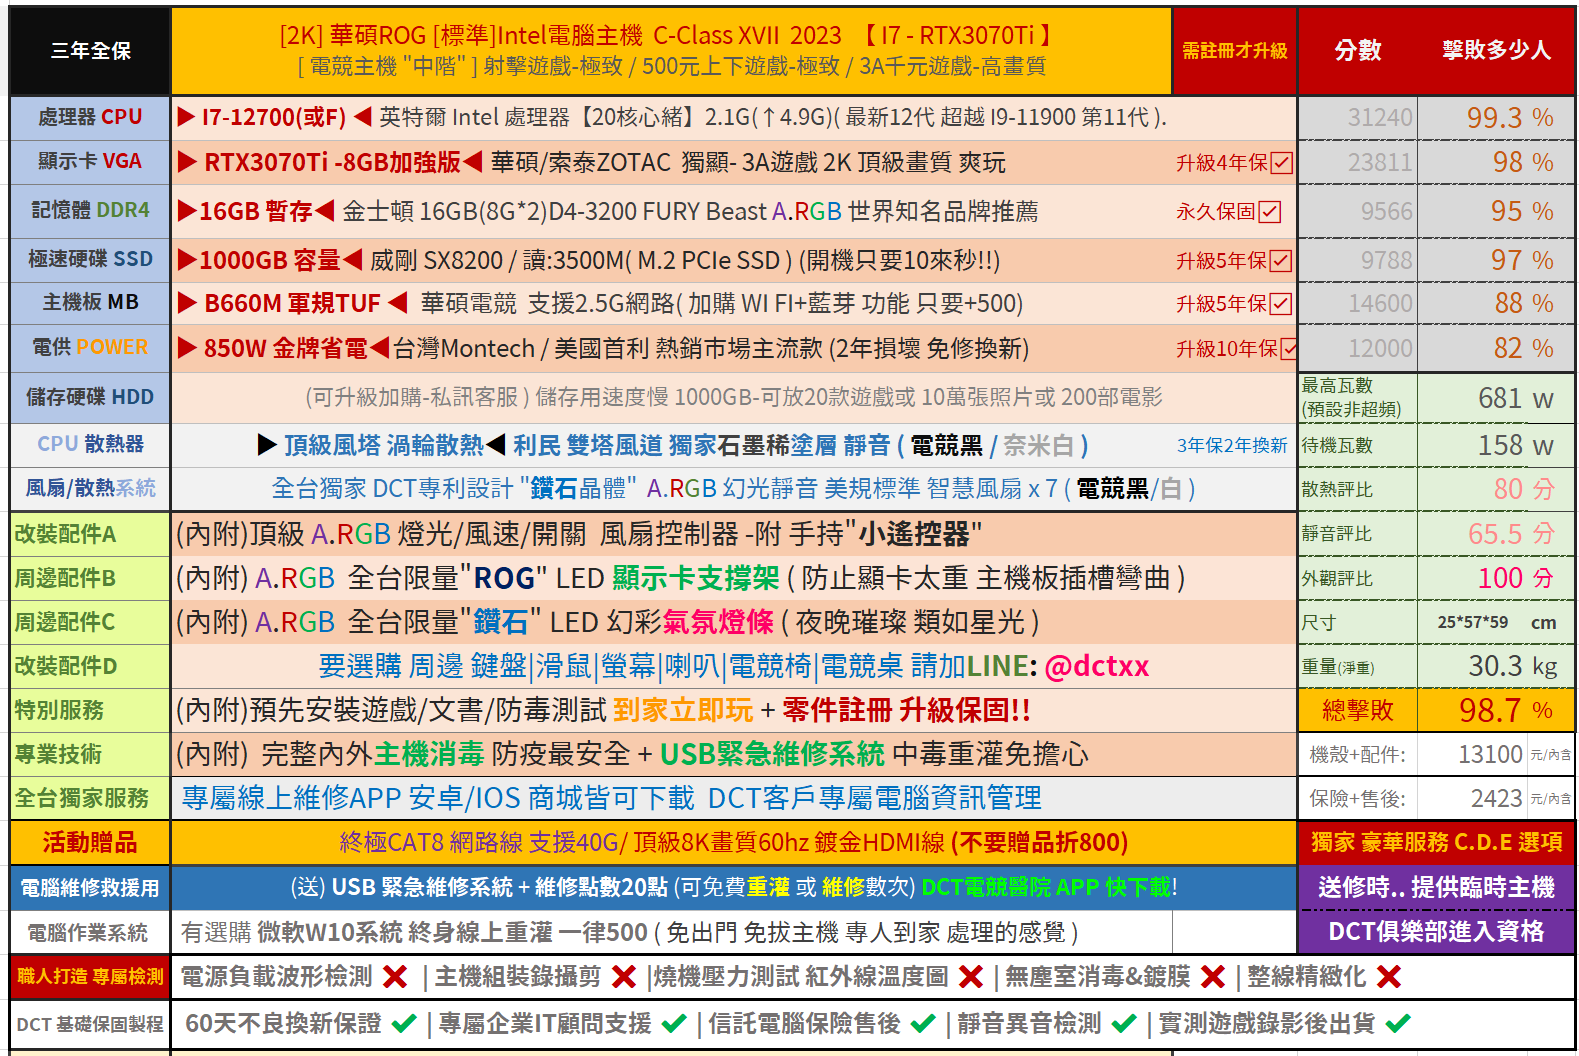Toggle the 升級5年保 checkbox in 主機板 MB row
This screenshot has width=1579, height=1056.
click(x=1280, y=304)
